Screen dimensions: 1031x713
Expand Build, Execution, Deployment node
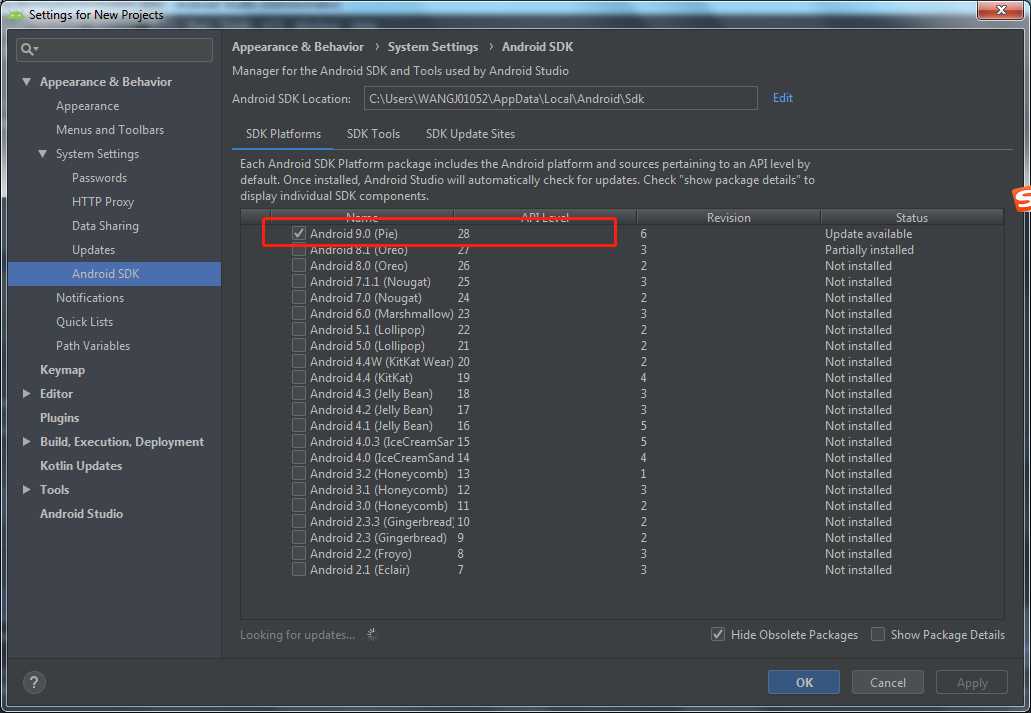(x=26, y=441)
